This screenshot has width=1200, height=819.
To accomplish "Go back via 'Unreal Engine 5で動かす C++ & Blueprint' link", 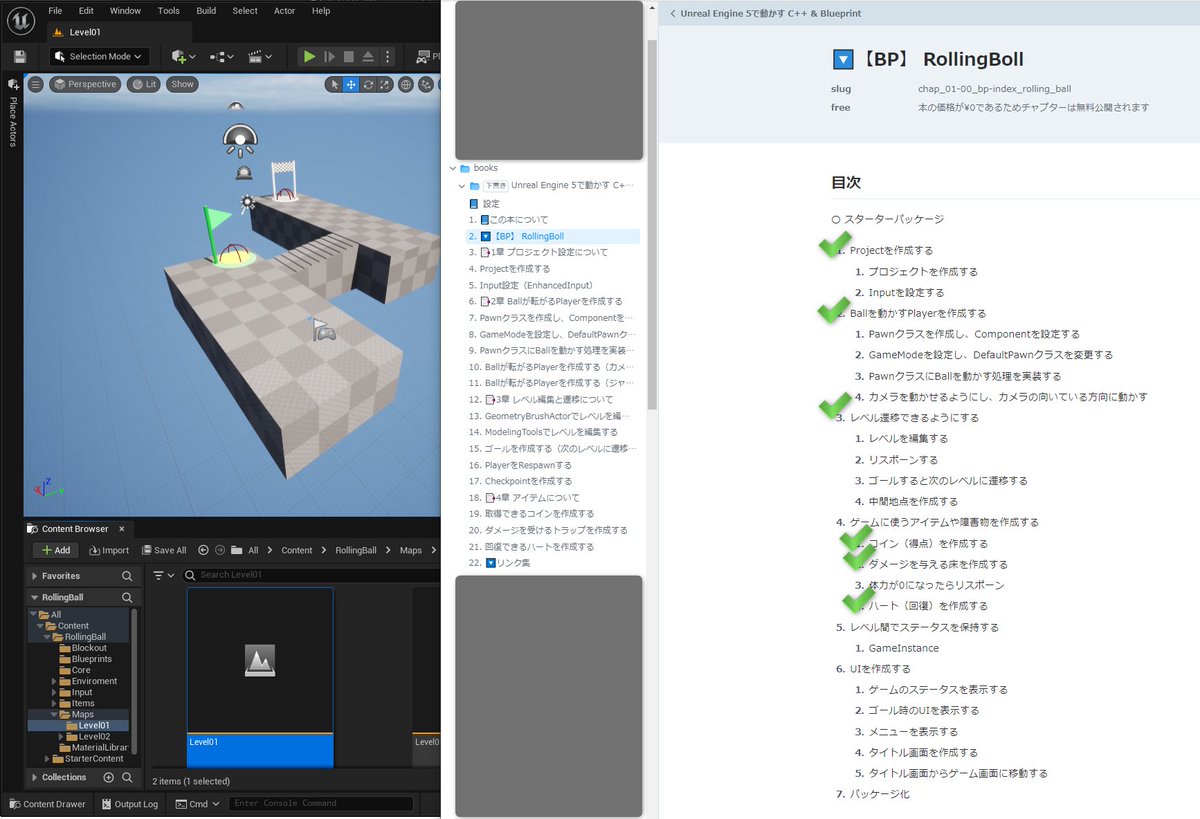I will pos(765,14).
